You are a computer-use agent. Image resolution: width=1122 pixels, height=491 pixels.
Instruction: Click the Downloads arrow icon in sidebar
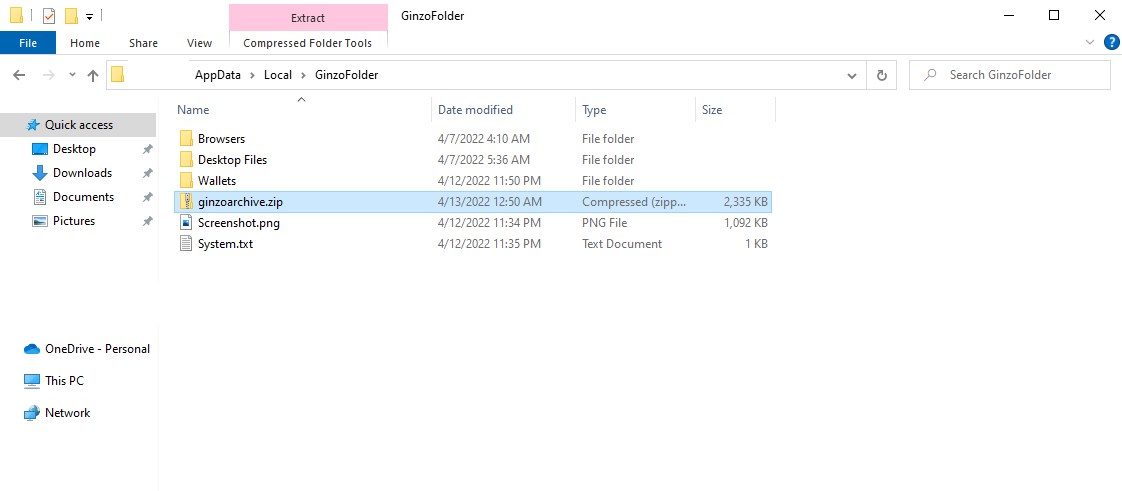pyautogui.click(x=40, y=173)
